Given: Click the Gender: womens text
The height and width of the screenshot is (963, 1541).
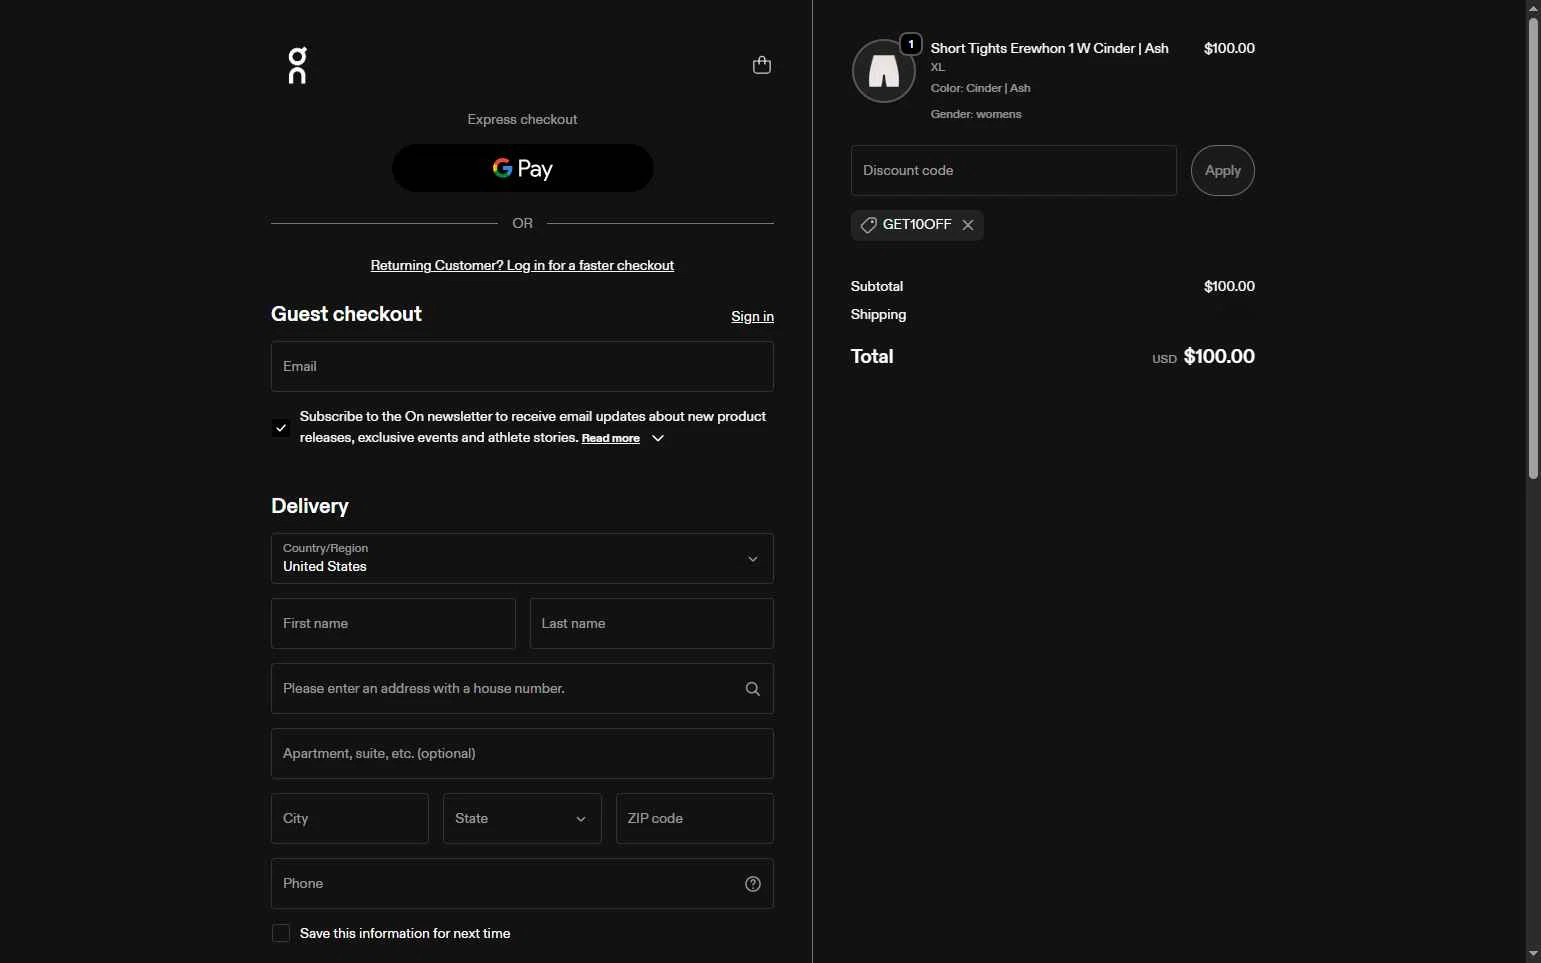Looking at the screenshot, I should click(976, 114).
